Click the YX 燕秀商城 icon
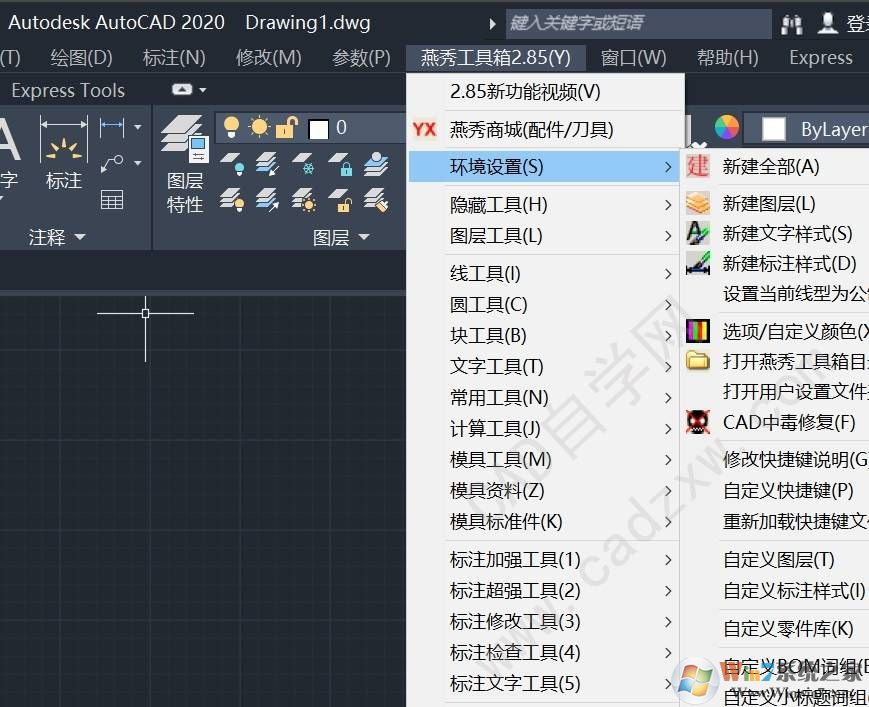The image size is (869, 707). click(x=424, y=129)
